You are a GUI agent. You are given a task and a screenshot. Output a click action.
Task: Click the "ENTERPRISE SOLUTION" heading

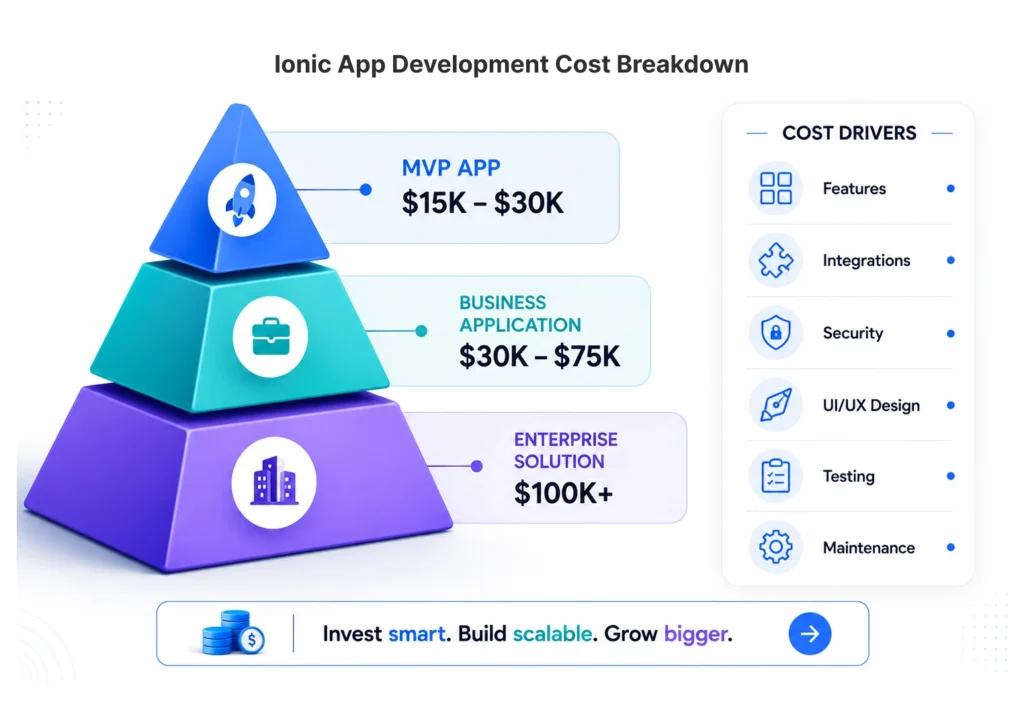(x=566, y=450)
